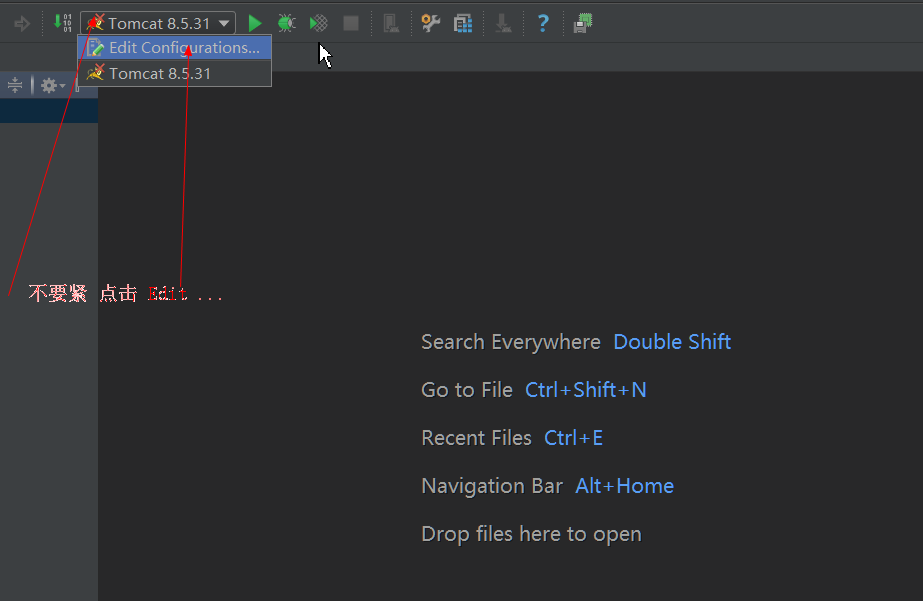Click the download arrow icon in toolbar
Viewport: 923px width, 601px height.
click(x=504, y=23)
